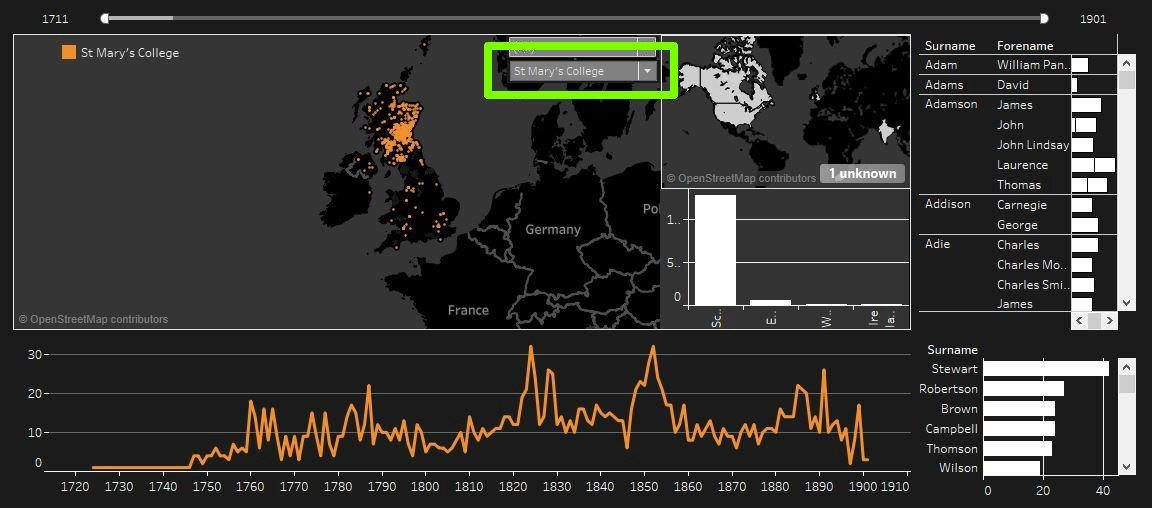The height and width of the screenshot is (508, 1152).
Task: Click the 1800 tick on the timeline axis
Action: click(425, 486)
